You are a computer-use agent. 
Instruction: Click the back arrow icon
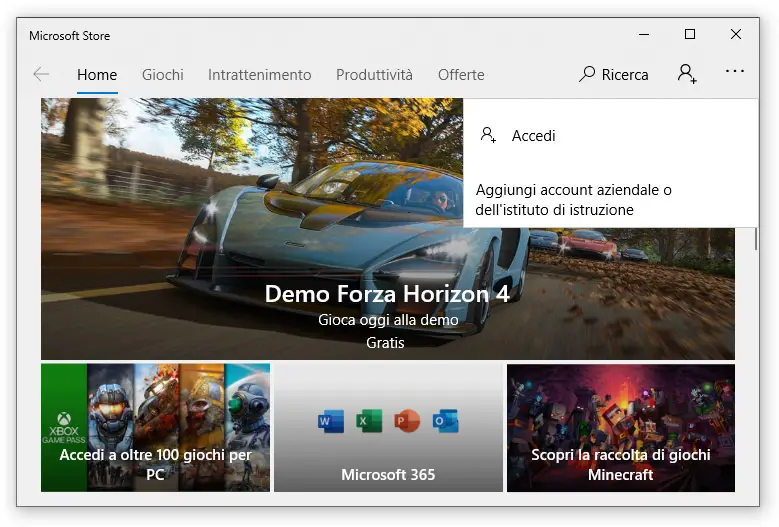tap(41, 74)
